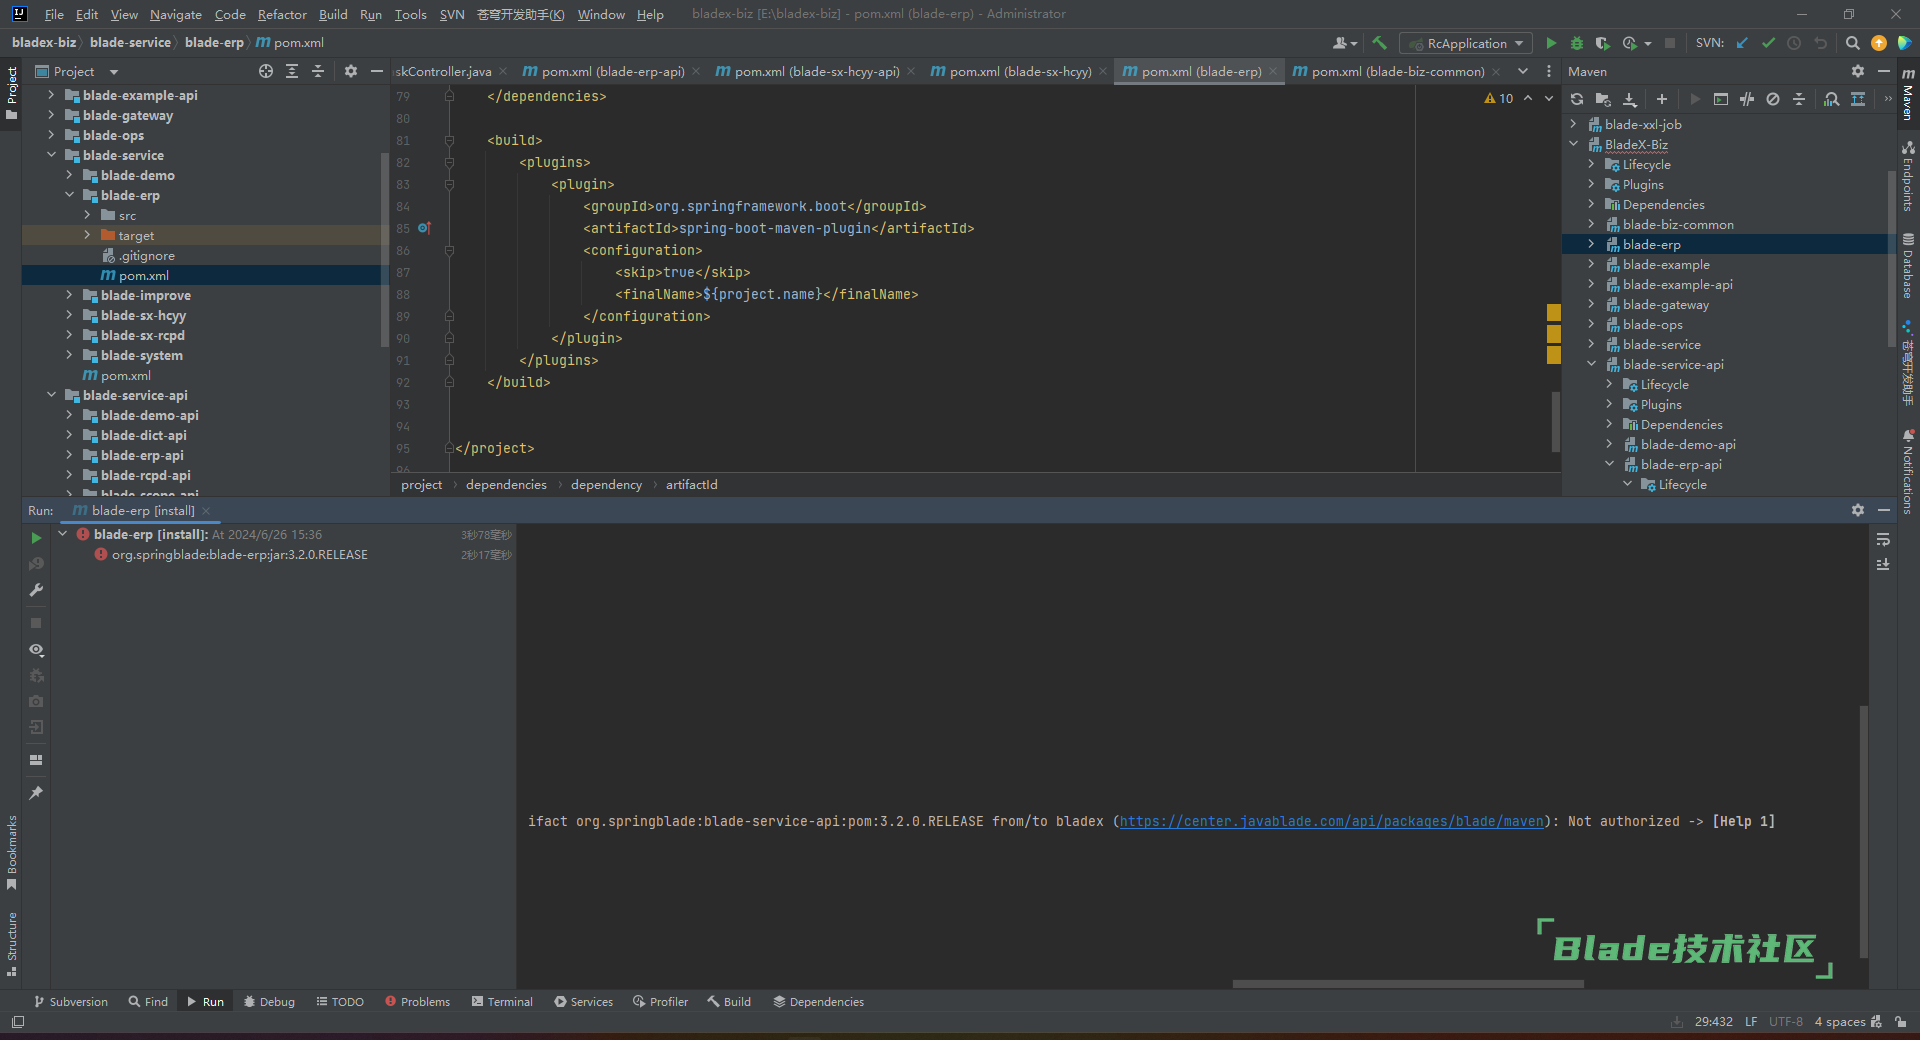The image size is (1920, 1040).
Task: Run RcApplication with Coverage
Action: pyautogui.click(x=1602, y=43)
